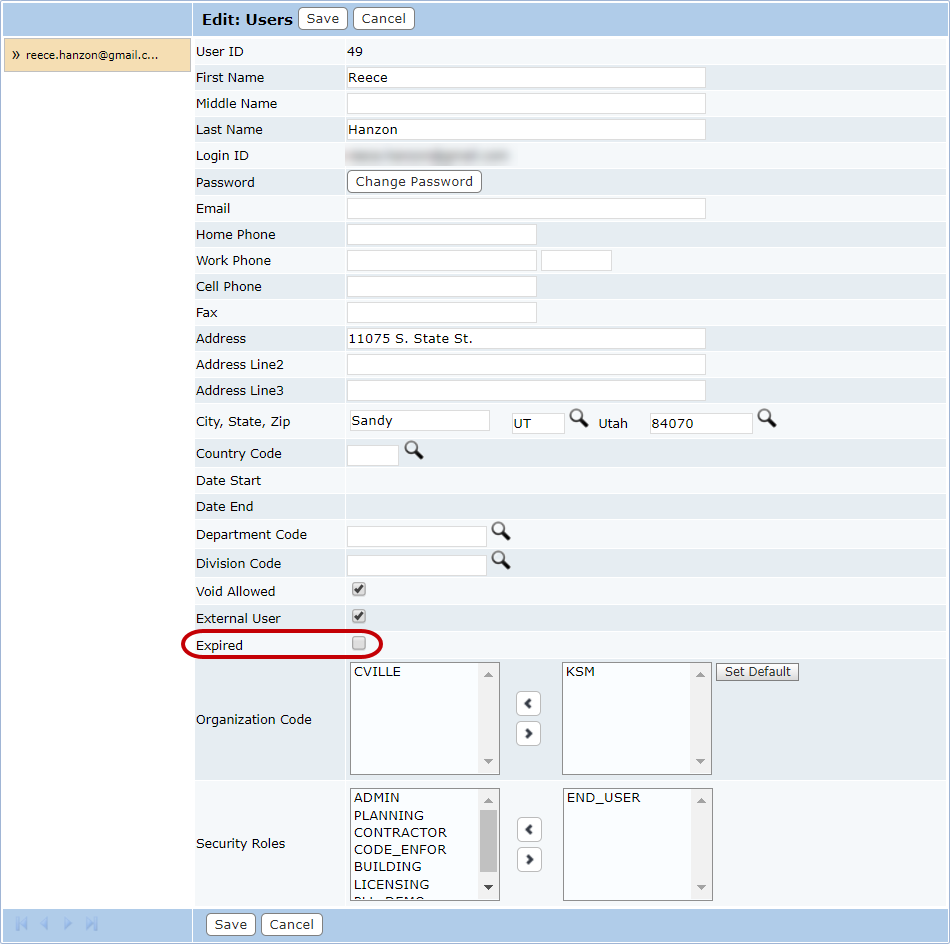Move organization code left with arrow button
950x944 pixels.
(x=529, y=704)
